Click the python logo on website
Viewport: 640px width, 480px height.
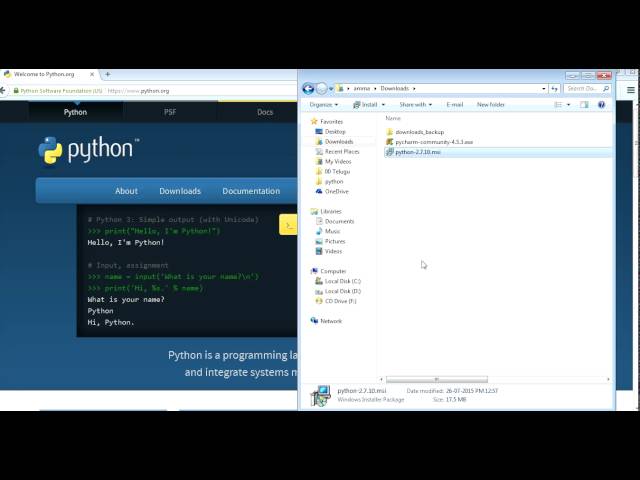[x=88, y=151]
